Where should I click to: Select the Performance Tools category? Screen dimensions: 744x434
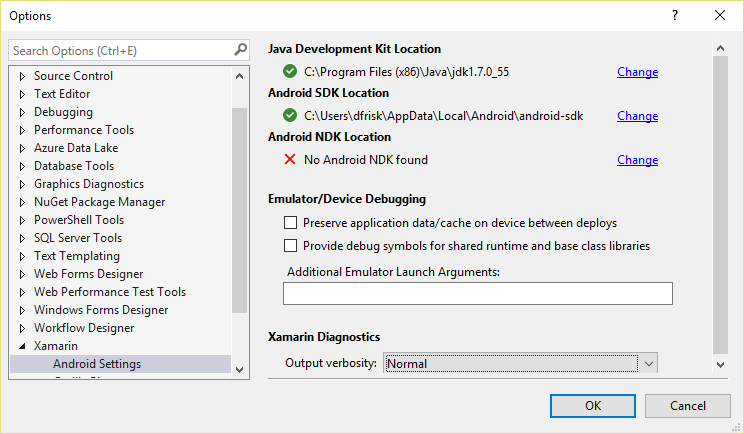[x=84, y=130]
